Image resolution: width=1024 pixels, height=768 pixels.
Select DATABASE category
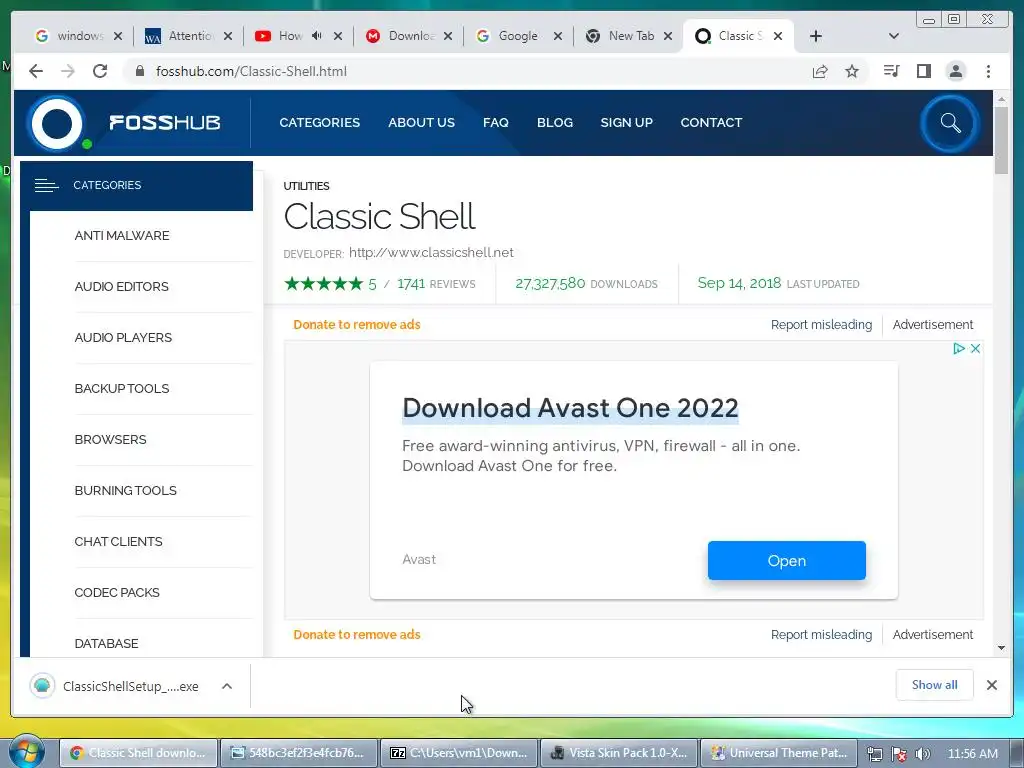click(106, 643)
